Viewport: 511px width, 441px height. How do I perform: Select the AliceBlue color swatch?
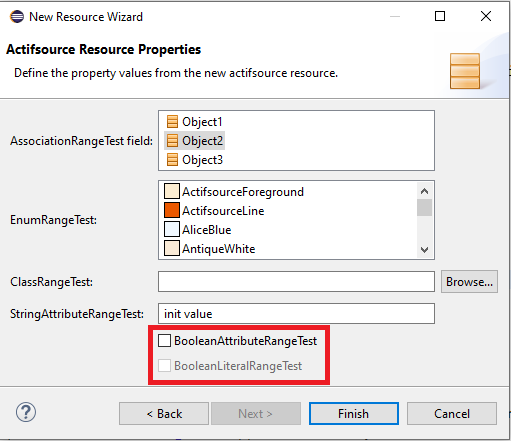pos(172,230)
